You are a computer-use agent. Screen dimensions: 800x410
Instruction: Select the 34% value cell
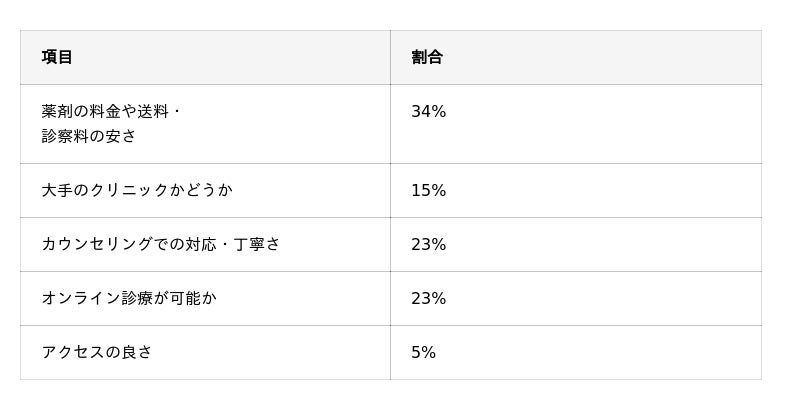click(x=428, y=112)
